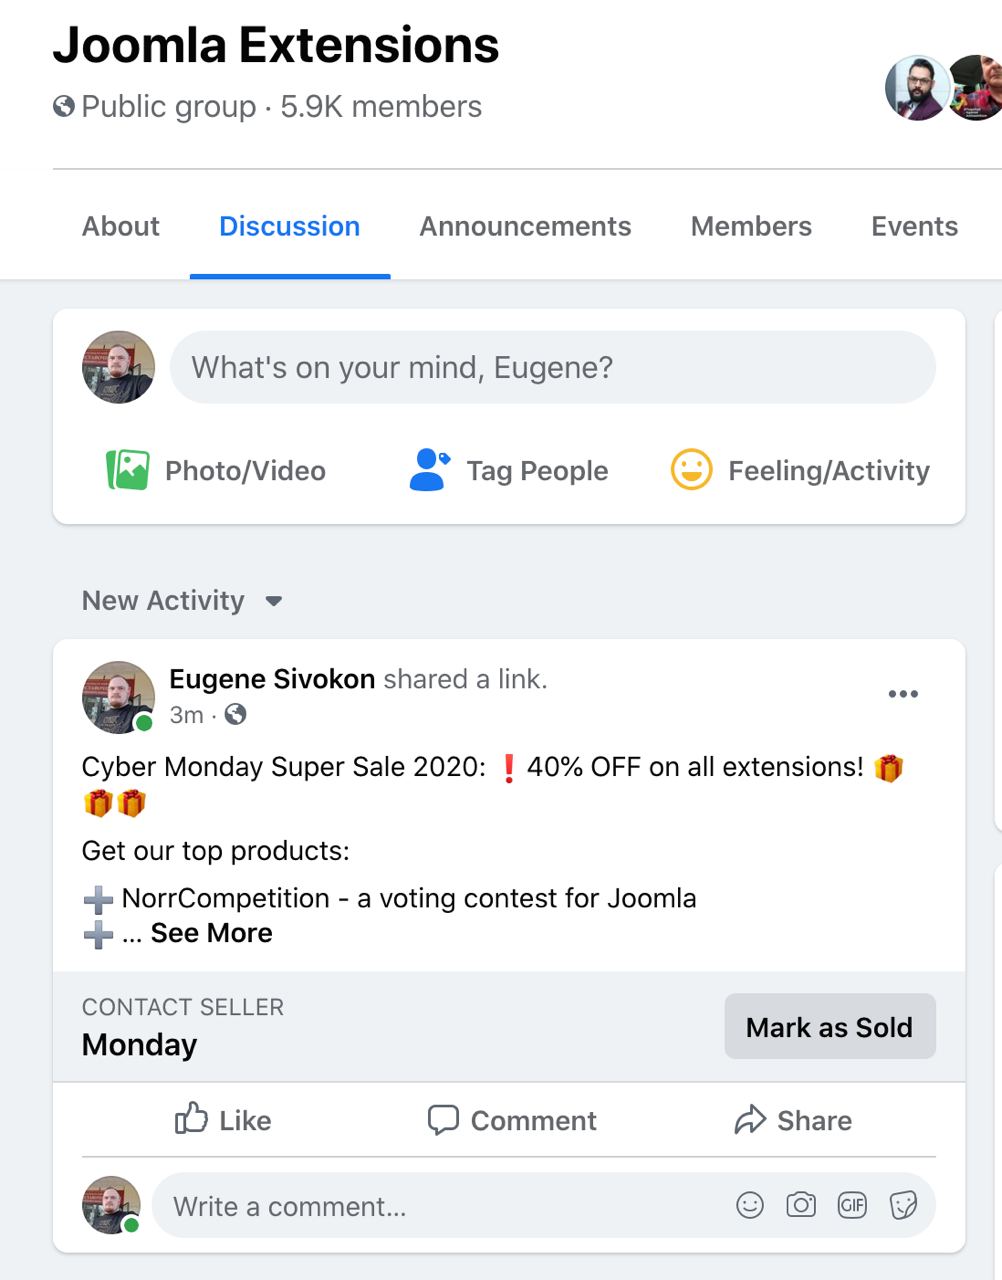Share the Cyber Monday post
Image resolution: width=1002 pixels, height=1280 pixels.
coord(793,1120)
